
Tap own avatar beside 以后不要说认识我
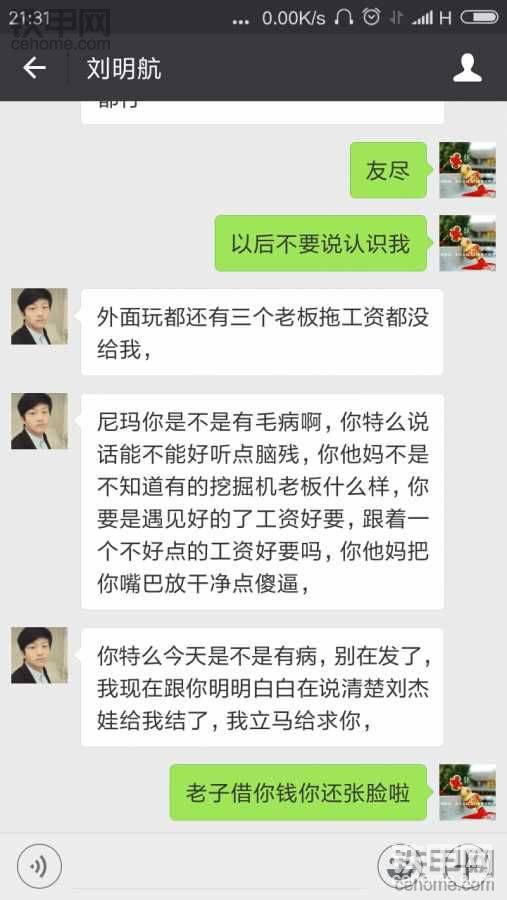coord(467,243)
